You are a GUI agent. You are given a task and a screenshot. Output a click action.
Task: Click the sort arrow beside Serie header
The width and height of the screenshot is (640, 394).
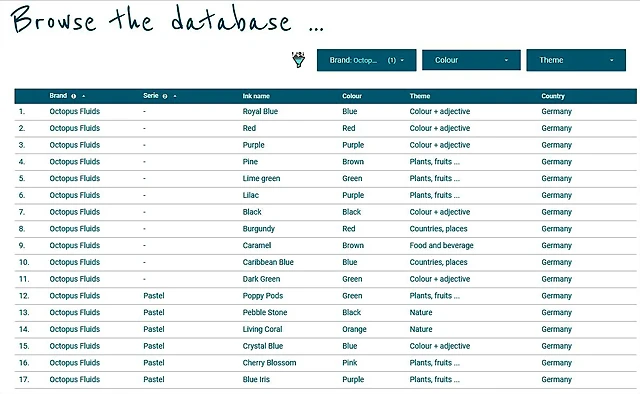point(175,96)
